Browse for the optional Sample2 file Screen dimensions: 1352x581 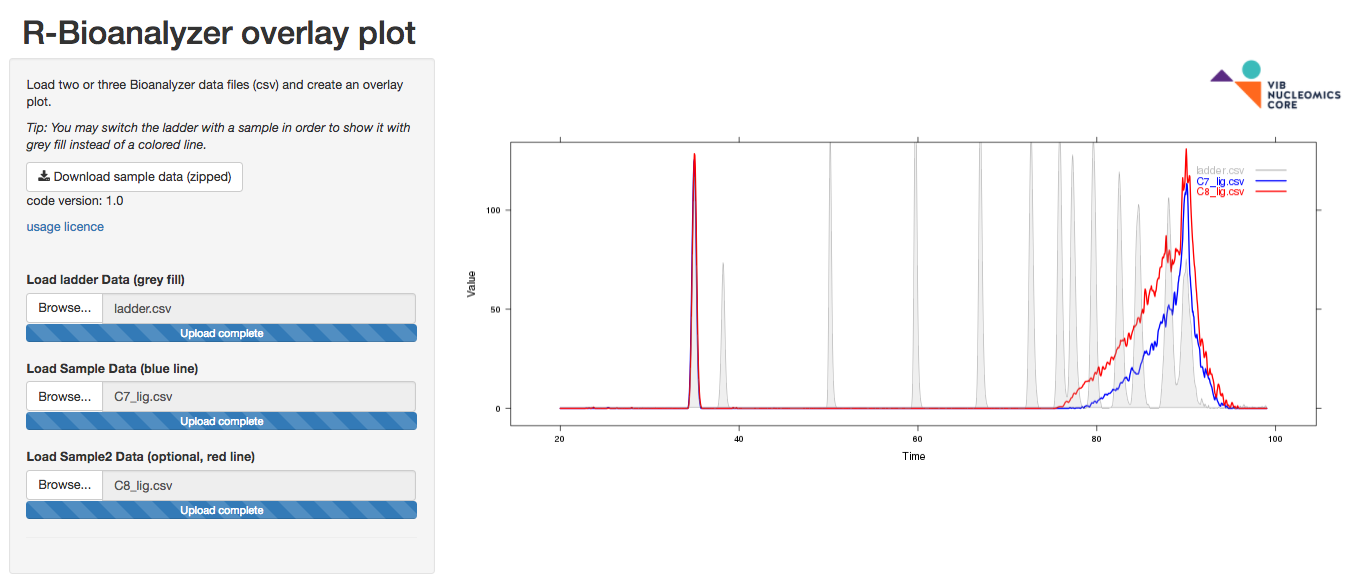click(65, 485)
